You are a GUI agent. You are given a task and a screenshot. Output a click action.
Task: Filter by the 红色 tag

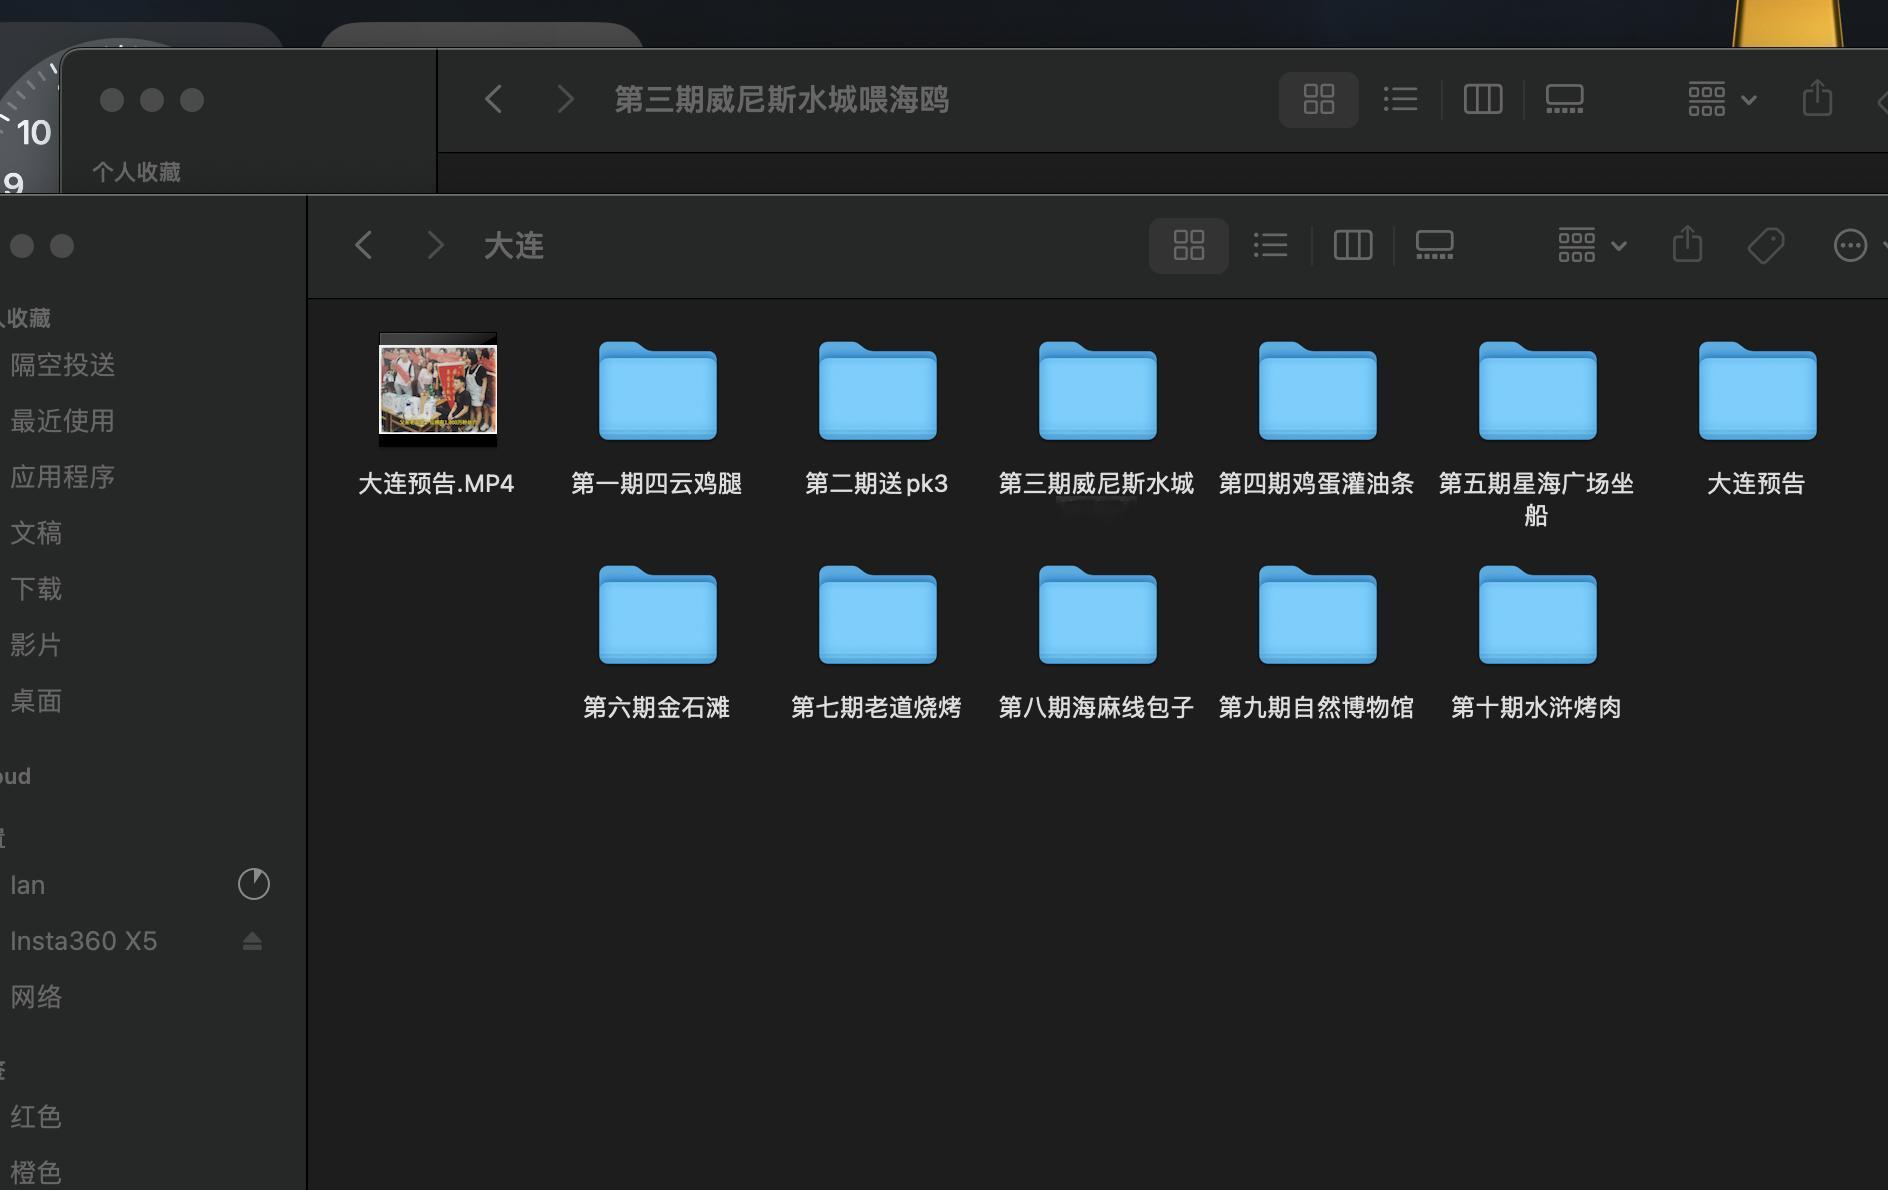pyautogui.click(x=36, y=1117)
